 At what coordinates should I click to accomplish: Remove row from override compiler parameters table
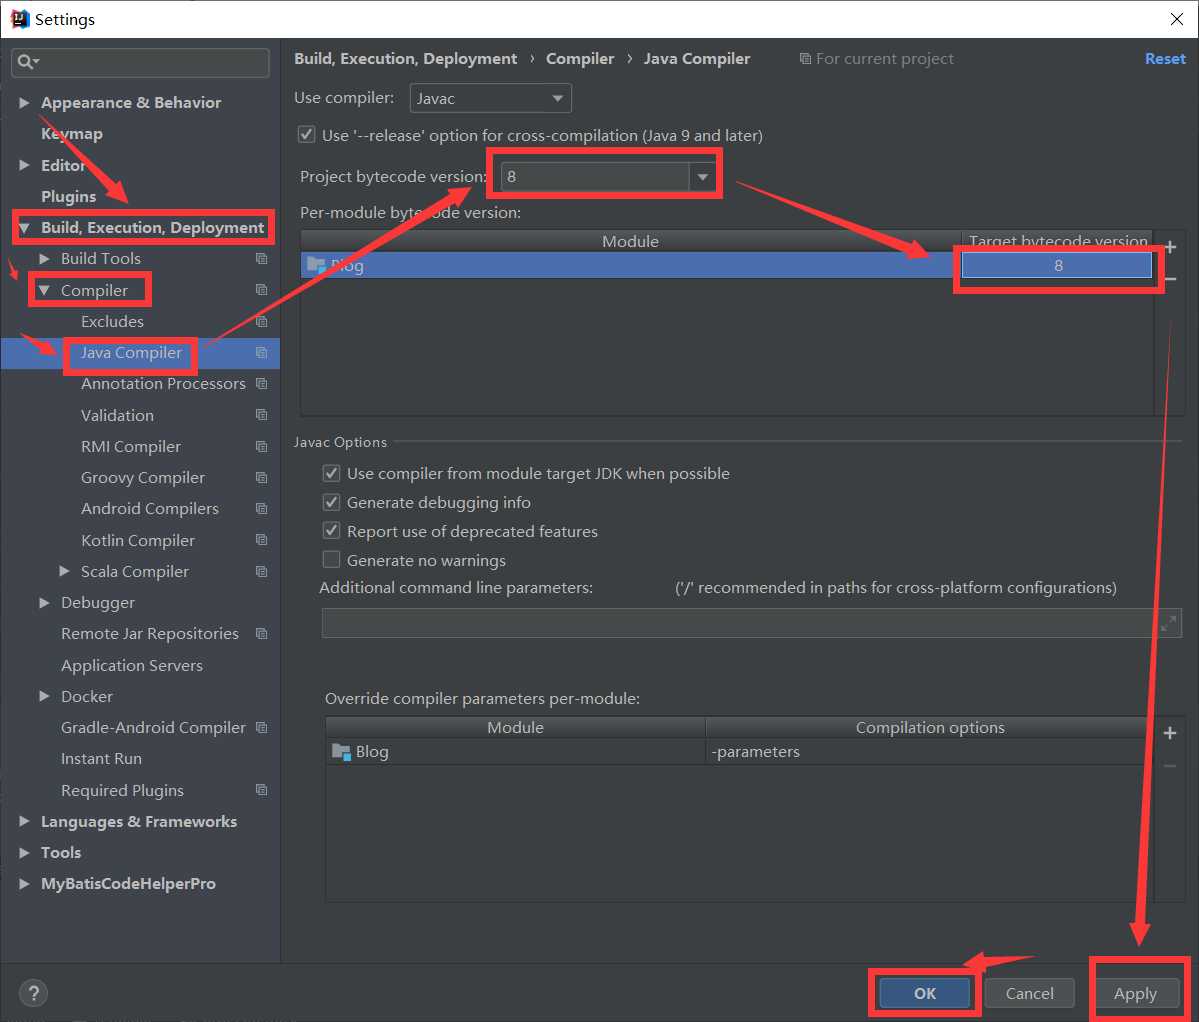point(1170,766)
